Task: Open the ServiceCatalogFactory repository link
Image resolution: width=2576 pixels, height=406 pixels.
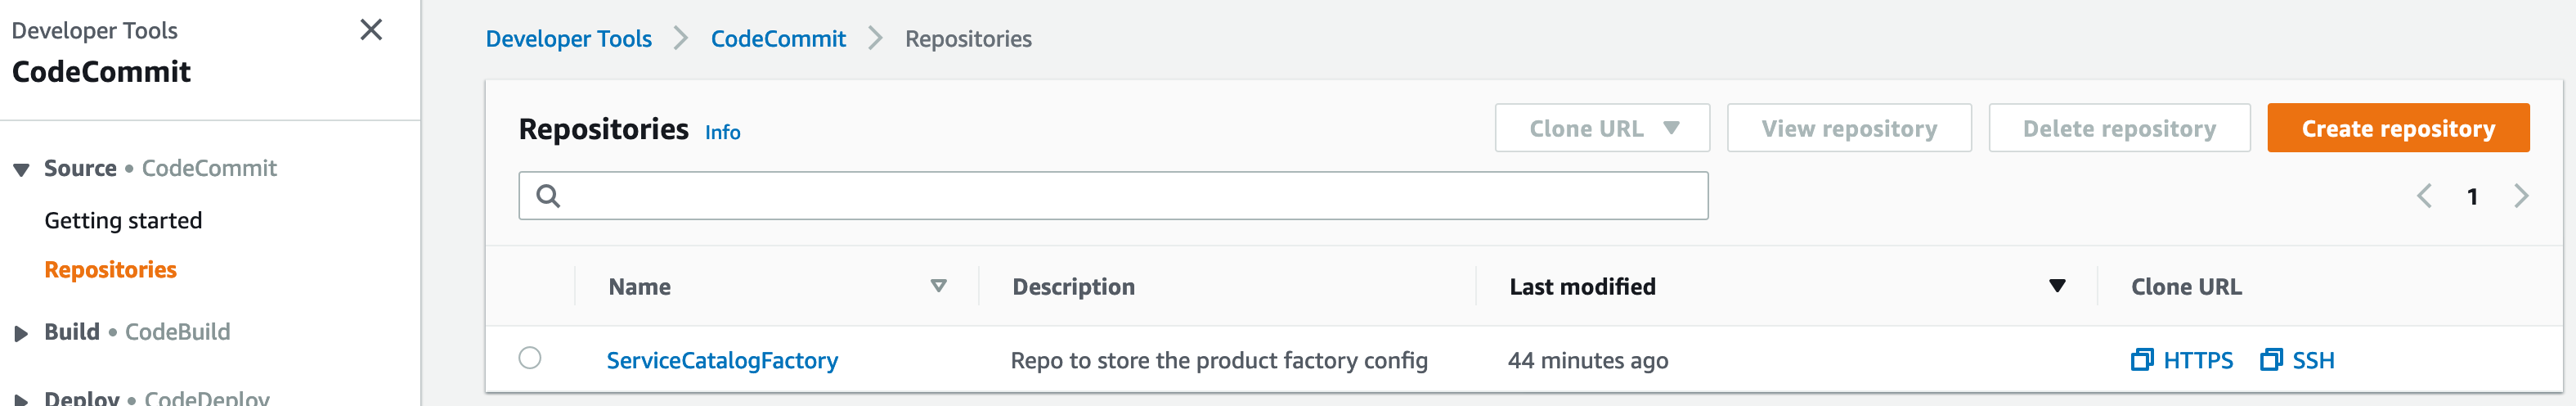Action: pyautogui.click(x=722, y=360)
